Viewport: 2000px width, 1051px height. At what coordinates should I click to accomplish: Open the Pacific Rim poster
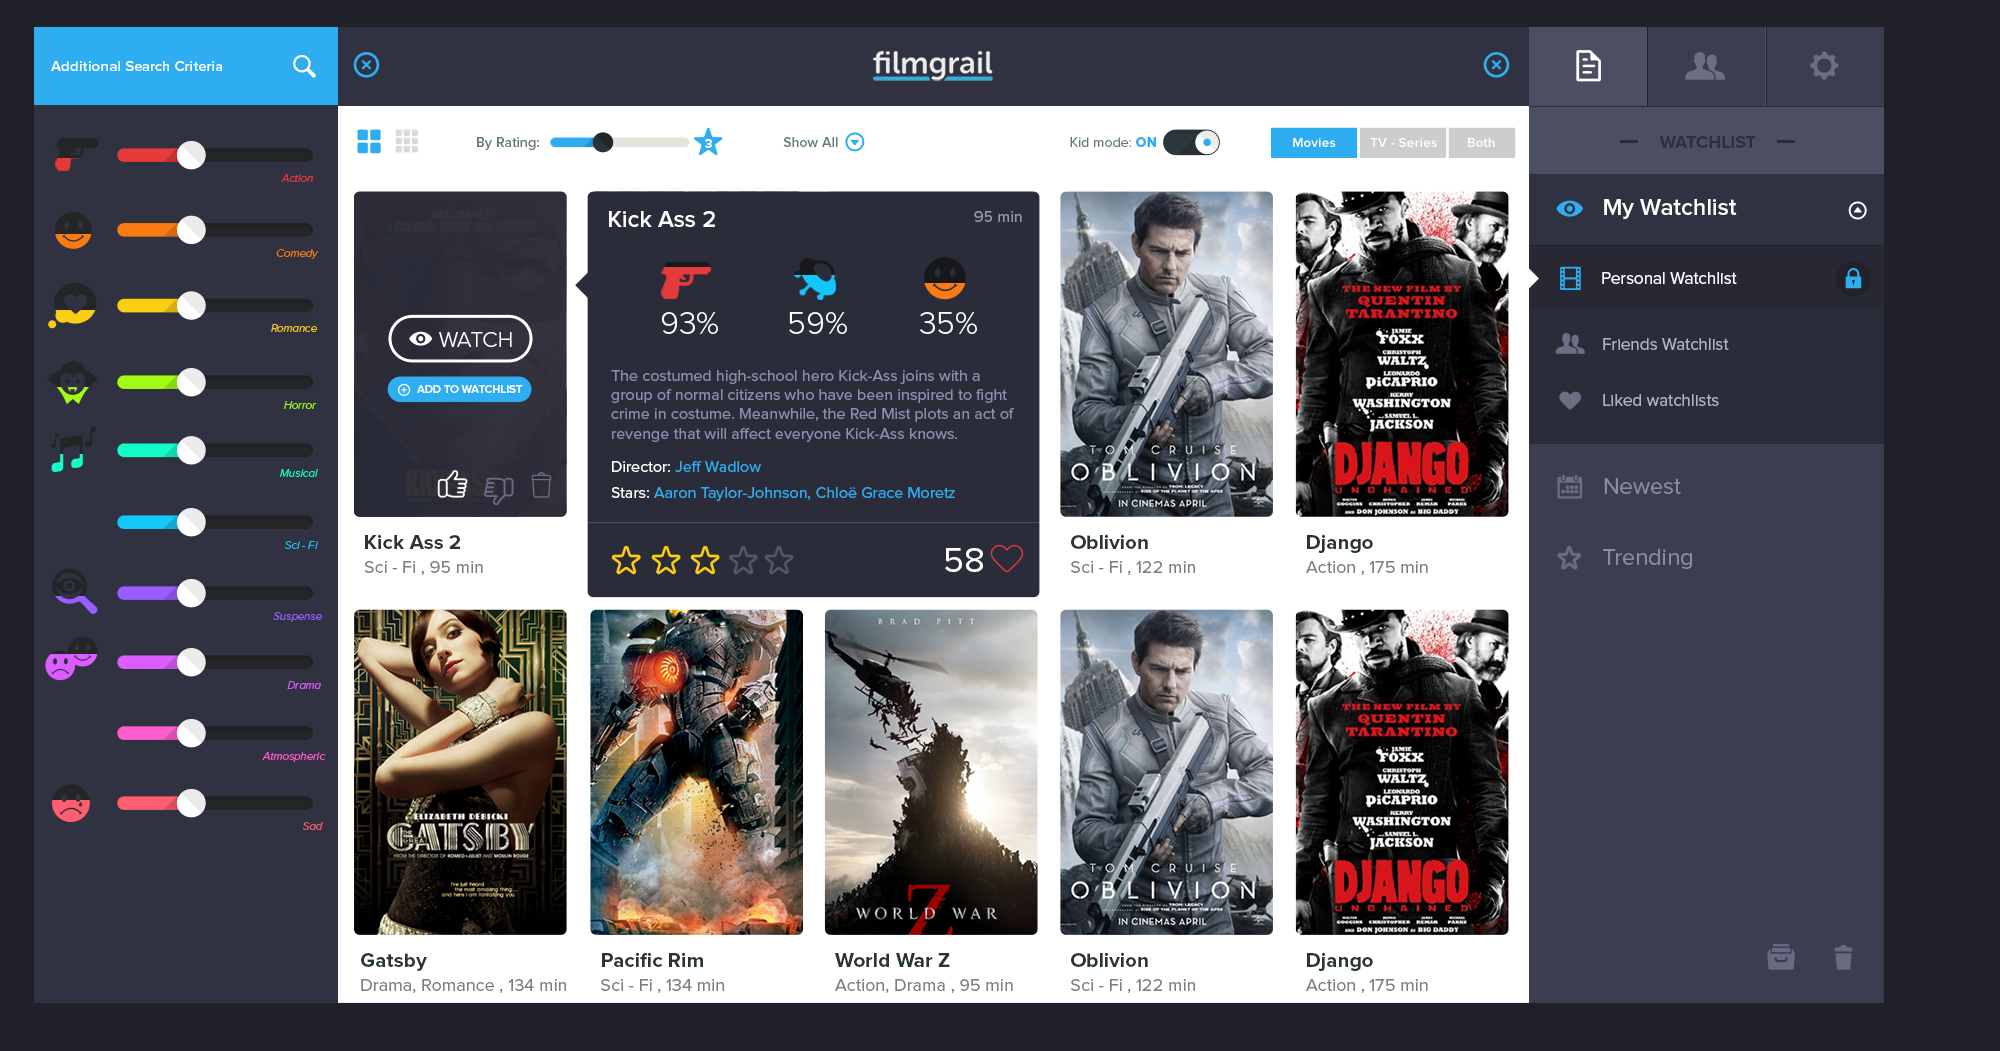(696, 772)
